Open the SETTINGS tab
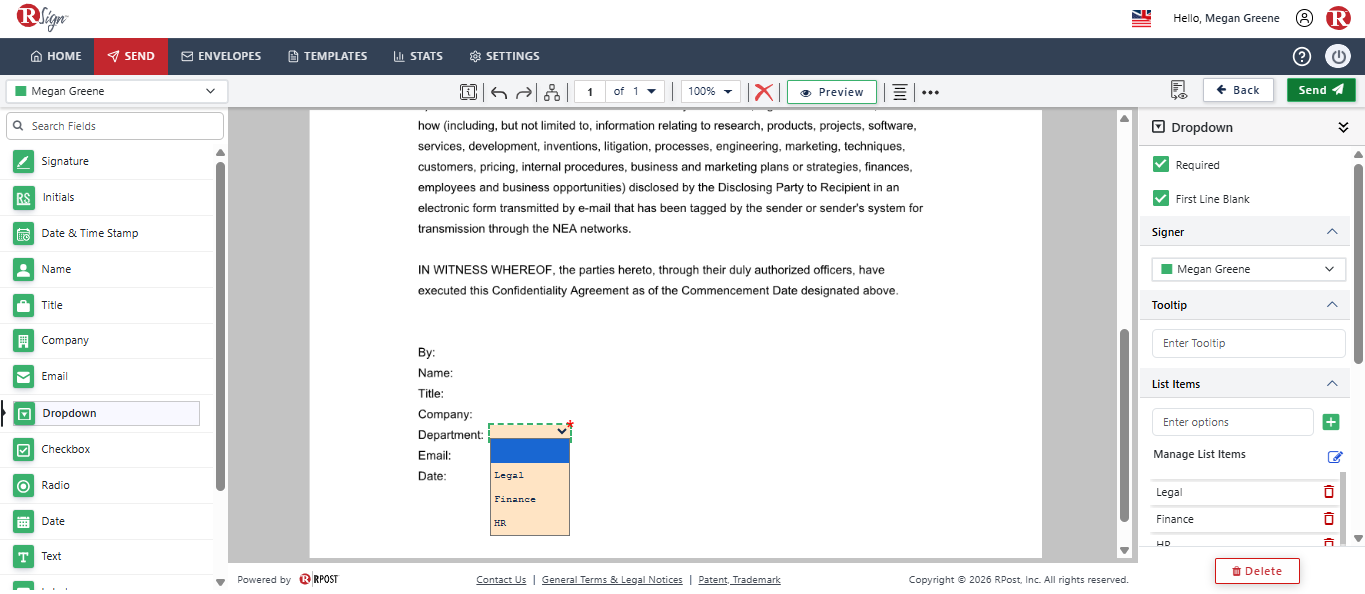 pyautogui.click(x=504, y=56)
